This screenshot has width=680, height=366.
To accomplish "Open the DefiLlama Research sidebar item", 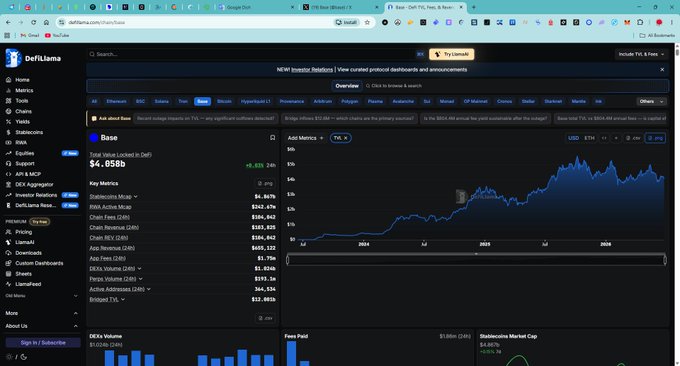I will click(x=31, y=206).
